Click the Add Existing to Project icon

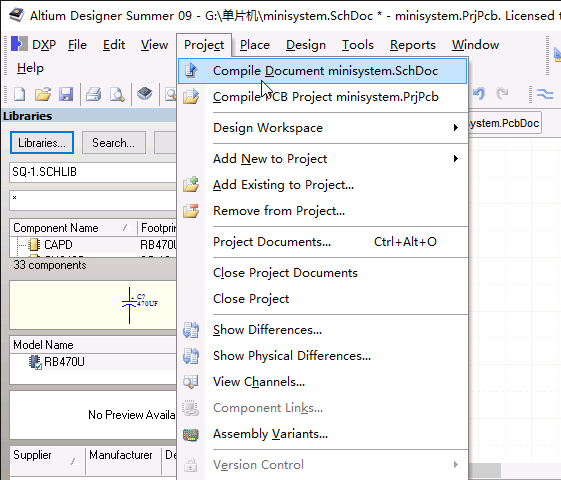click(191, 185)
